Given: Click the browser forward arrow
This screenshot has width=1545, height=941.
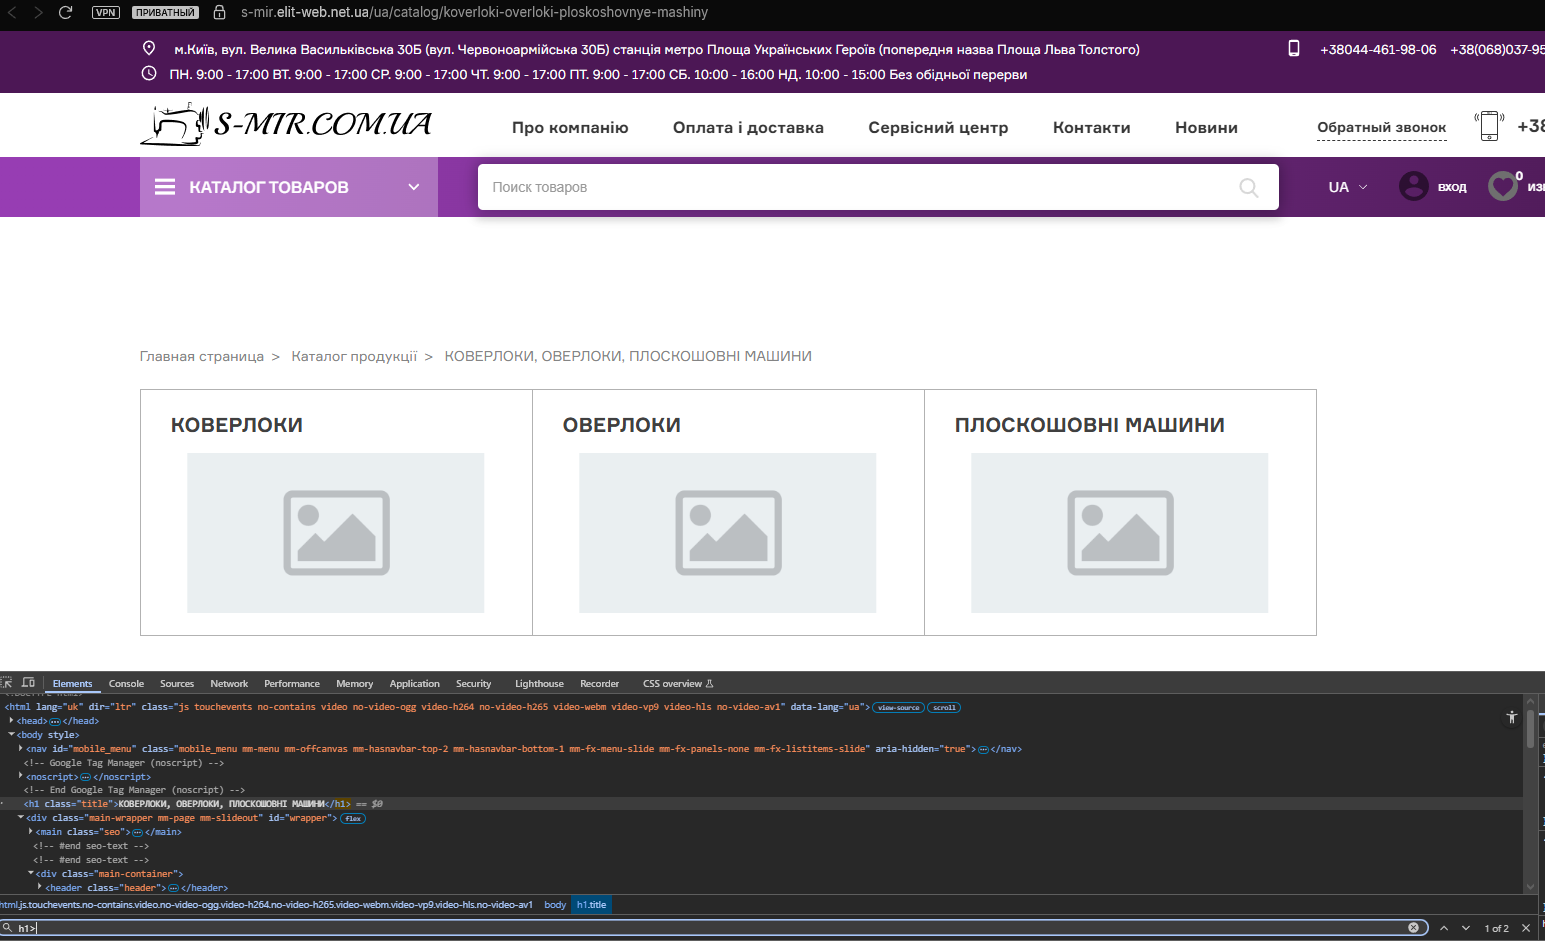Looking at the screenshot, I should pyautogui.click(x=39, y=12).
